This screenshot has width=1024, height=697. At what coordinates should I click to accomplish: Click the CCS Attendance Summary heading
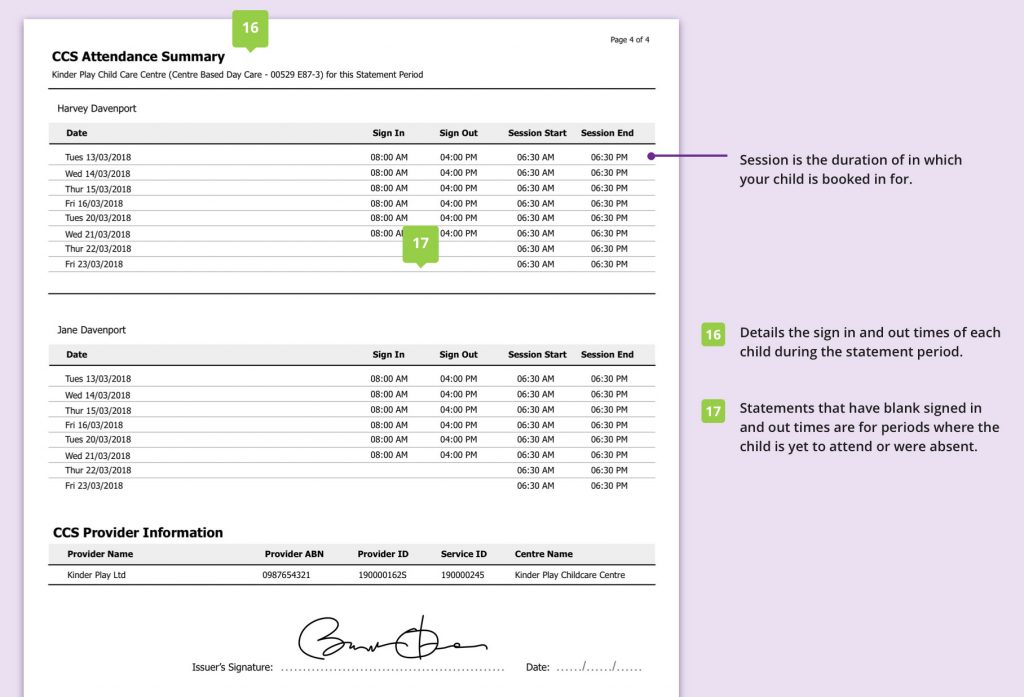pos(138,57)
